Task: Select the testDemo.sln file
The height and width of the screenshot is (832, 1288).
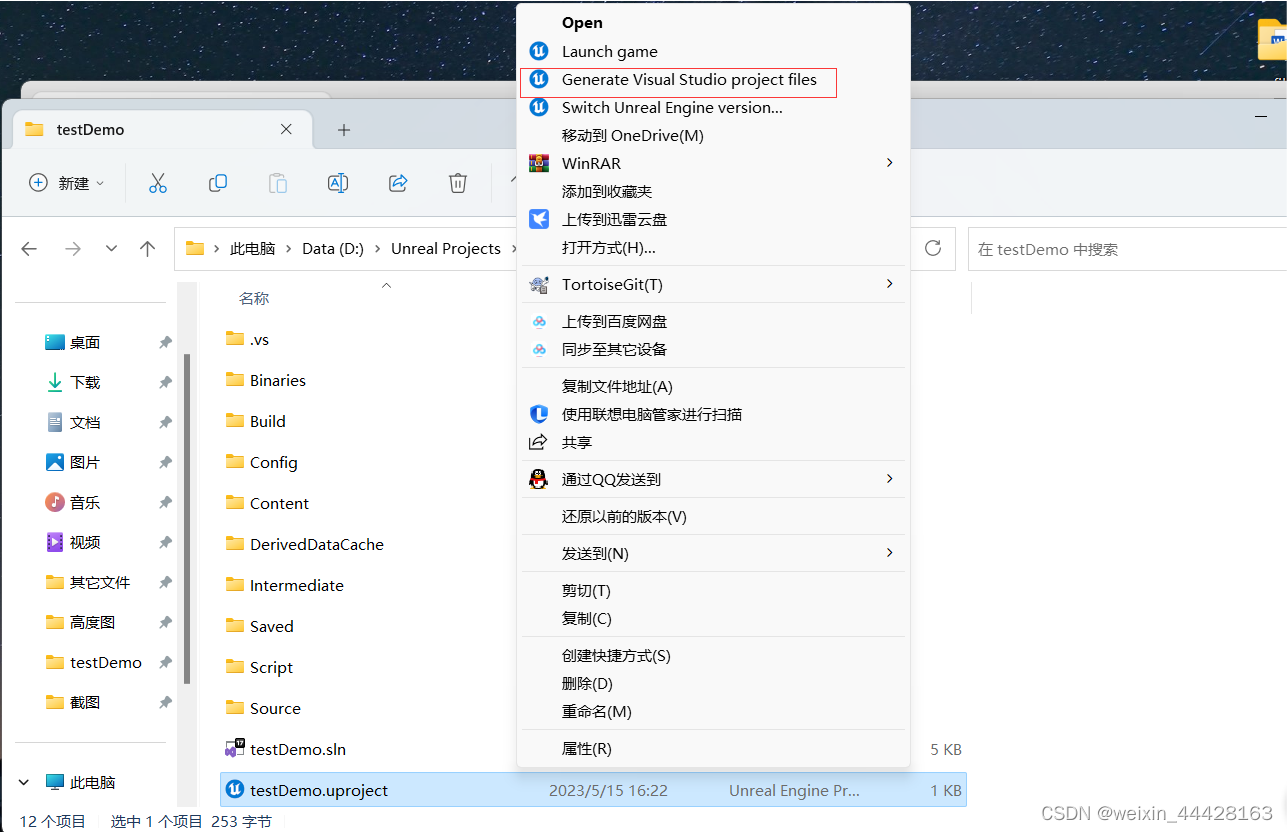Action: (298, 749)
